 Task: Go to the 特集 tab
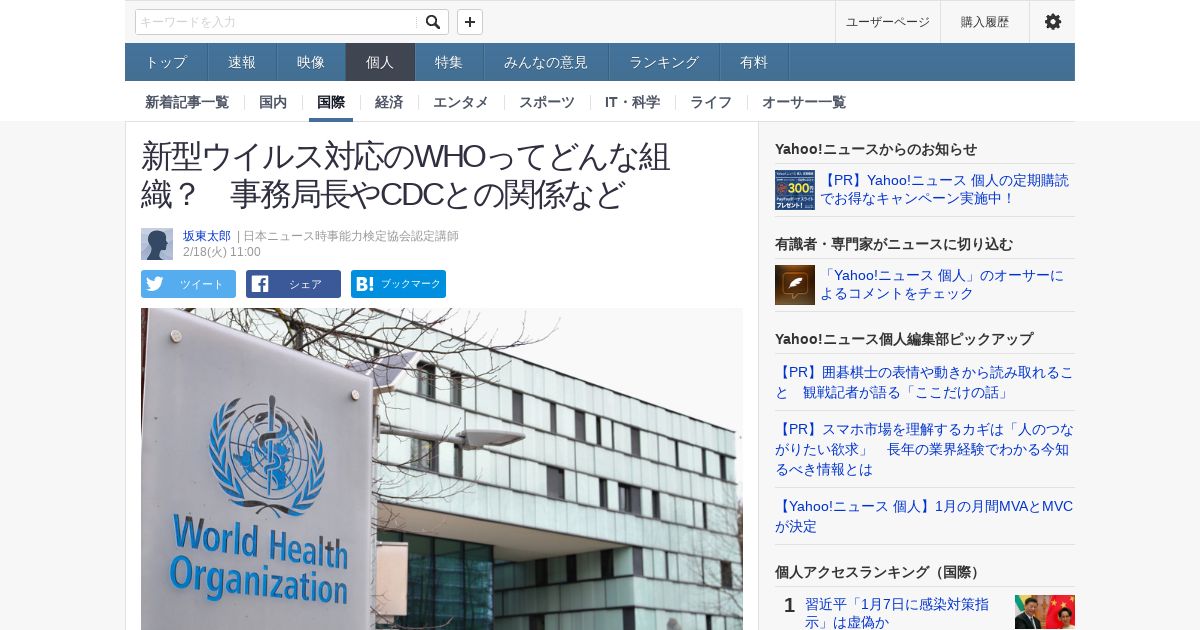click(x=449, y=62)
